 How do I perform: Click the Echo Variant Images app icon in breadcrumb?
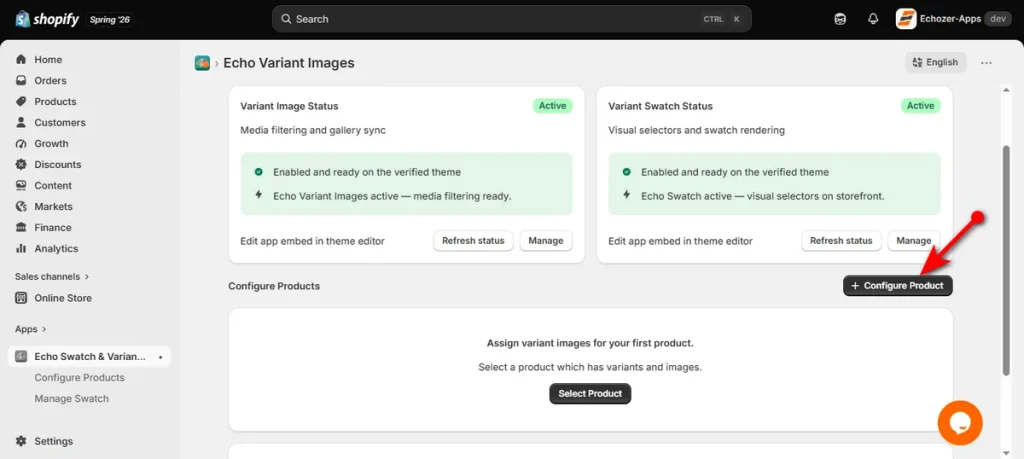(x=202, y=63)
